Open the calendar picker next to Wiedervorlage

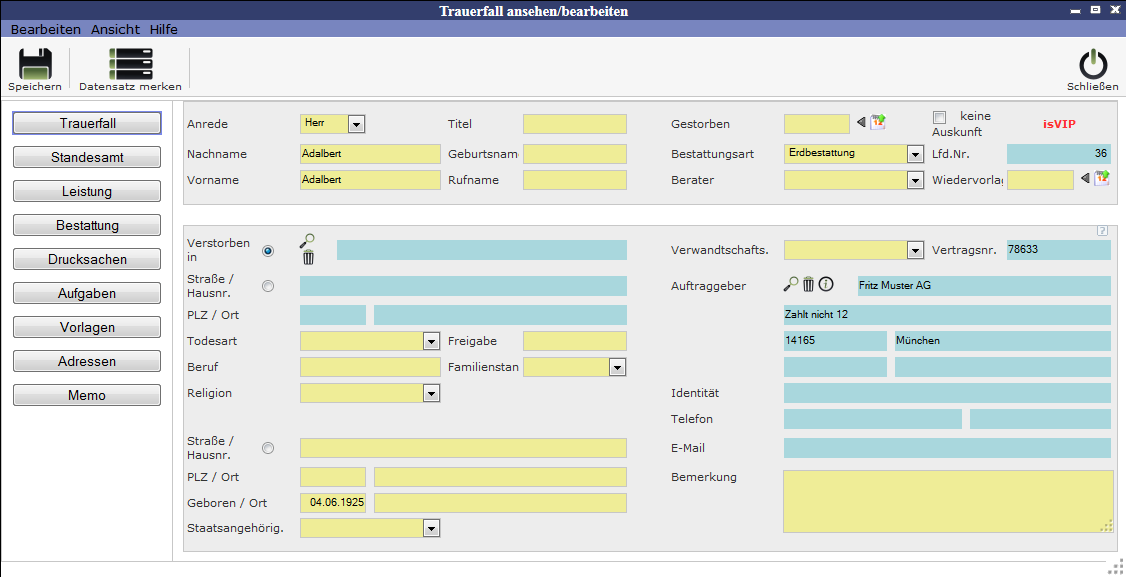1102,179
